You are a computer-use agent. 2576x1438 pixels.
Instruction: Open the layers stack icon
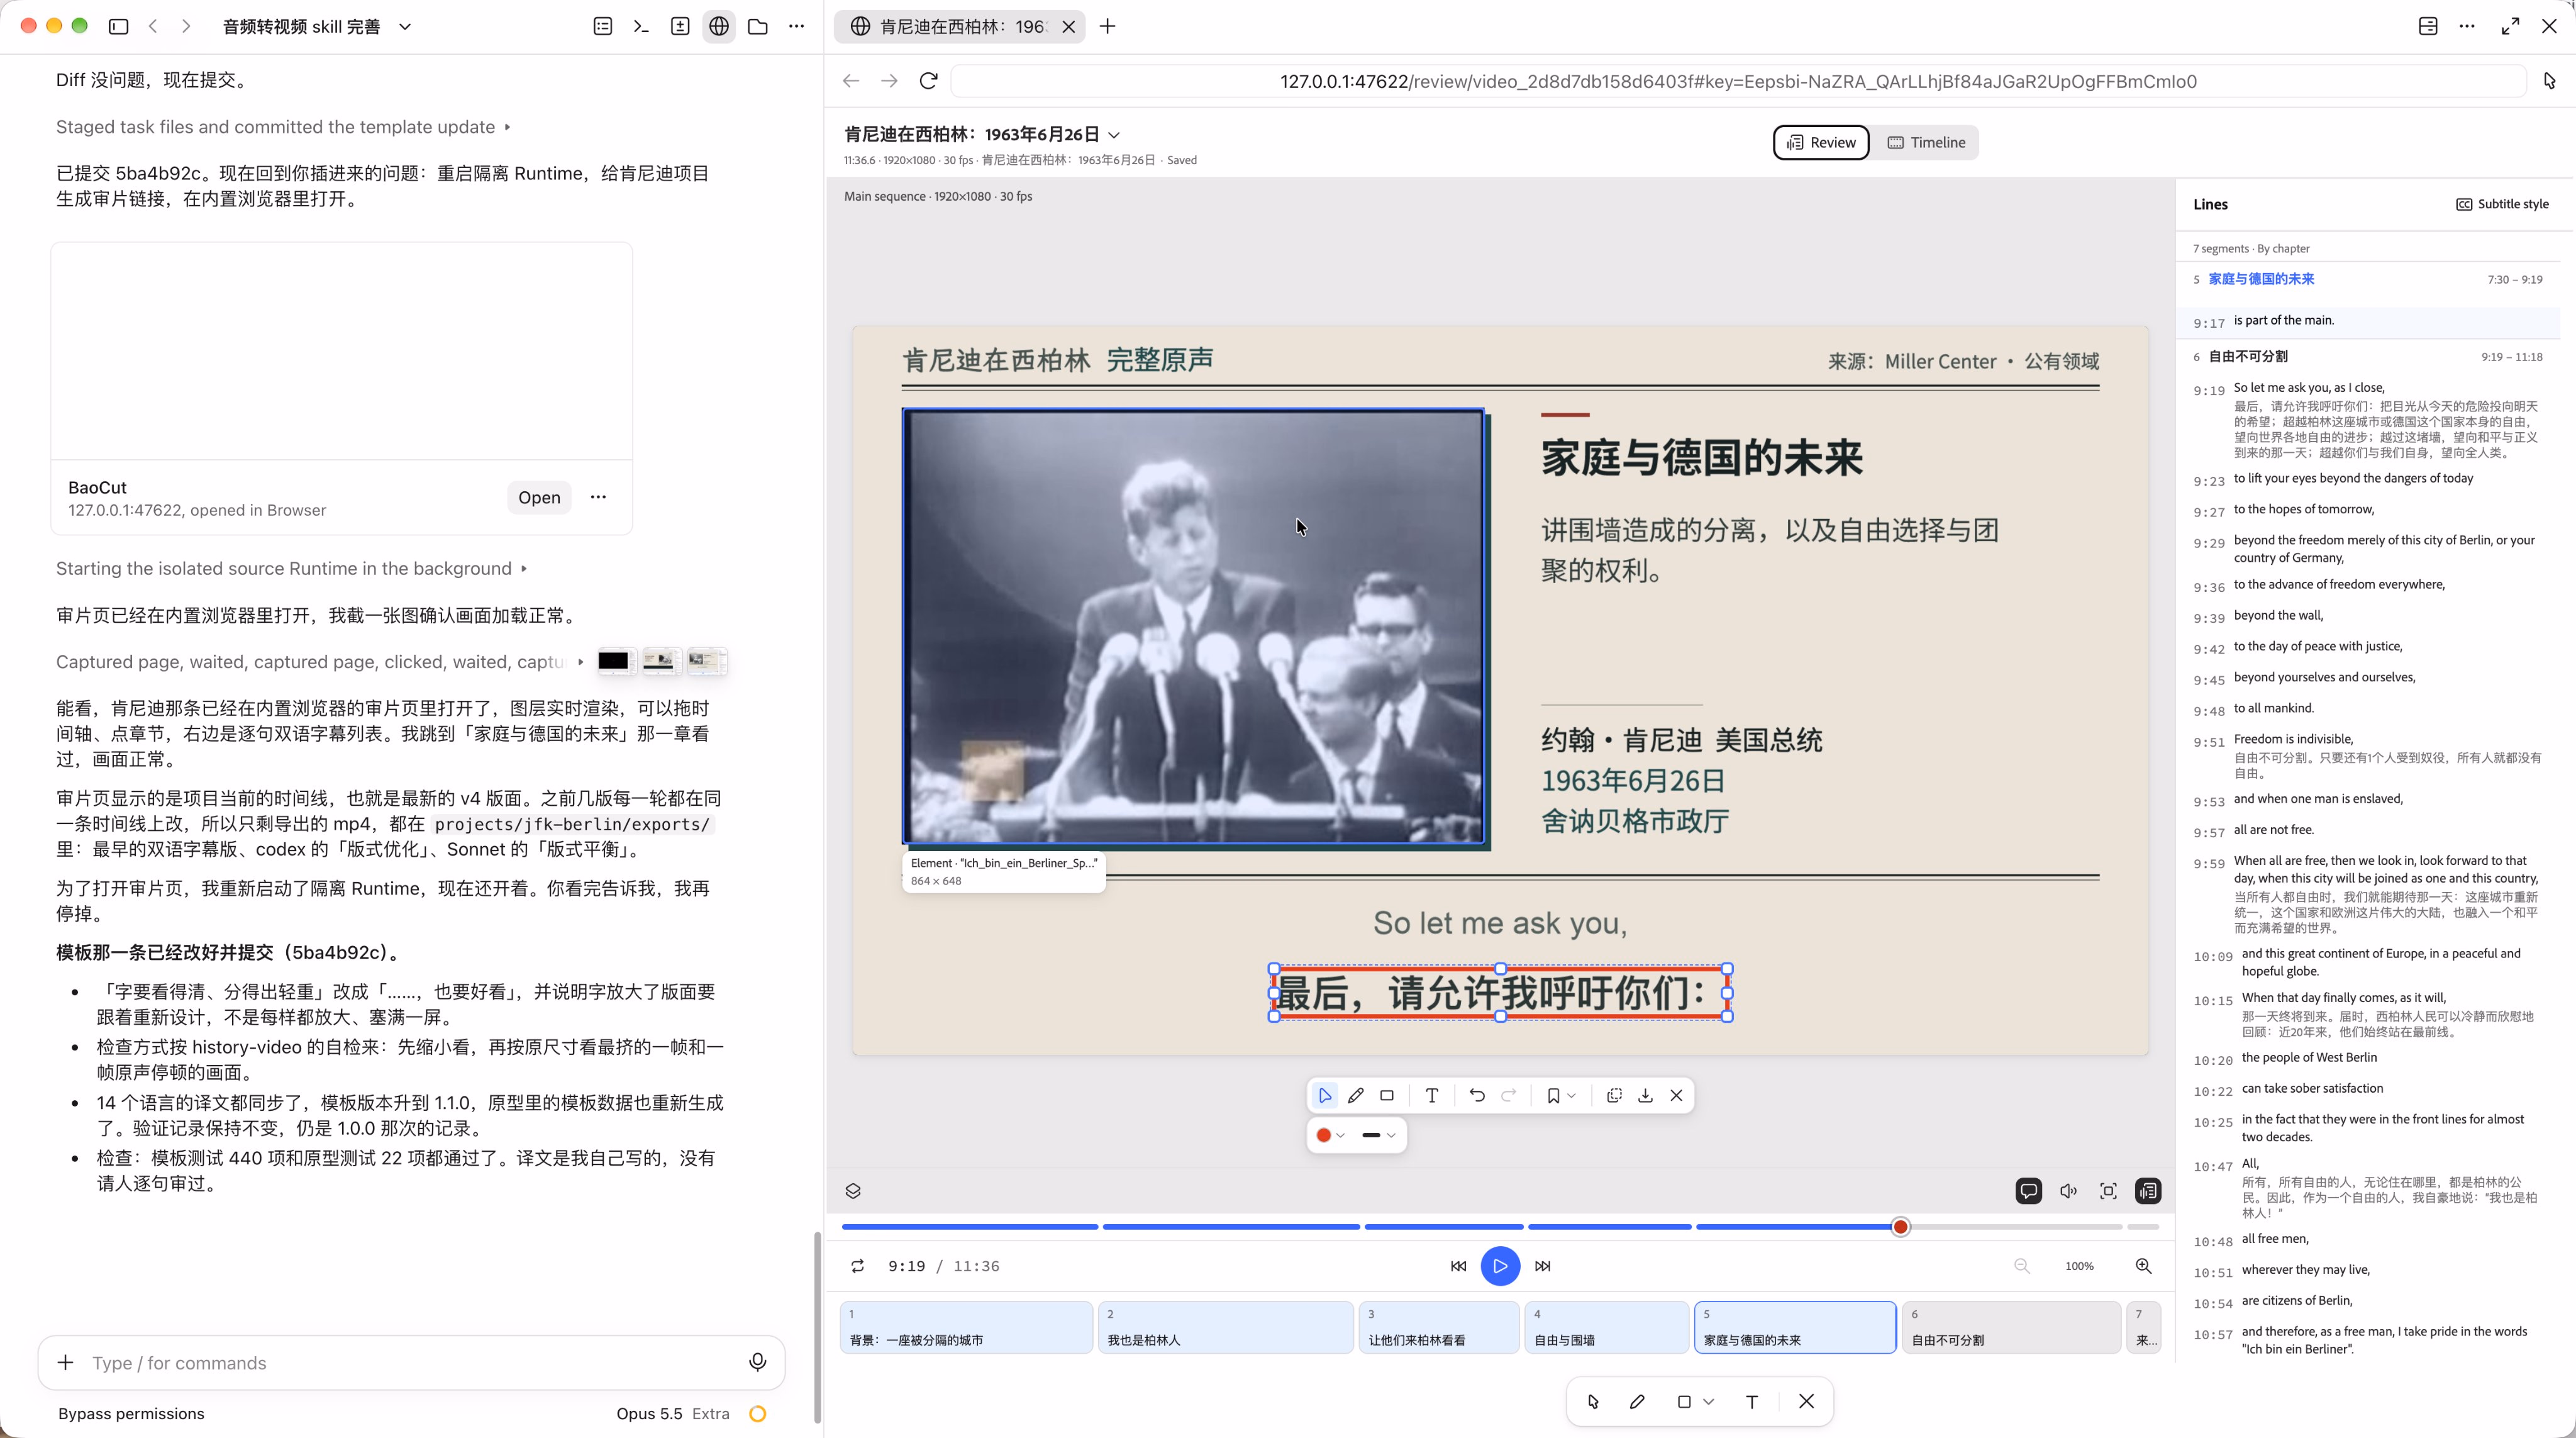[x=853, y=1191]
